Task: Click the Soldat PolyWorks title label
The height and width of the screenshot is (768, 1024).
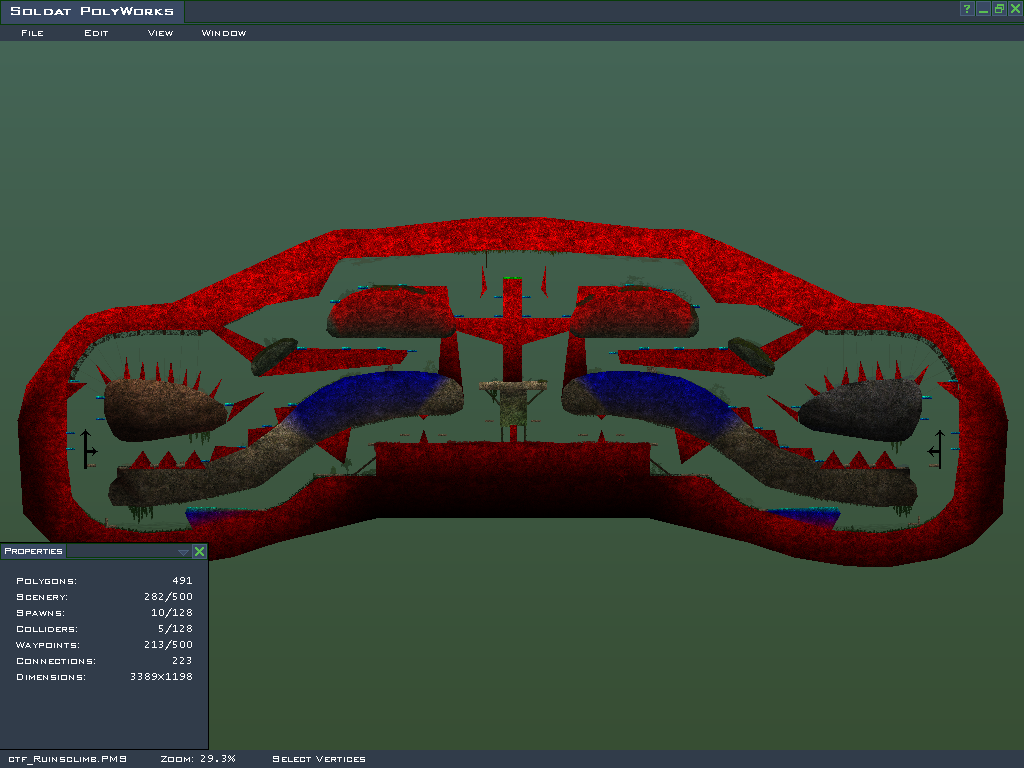Action: 92,12
